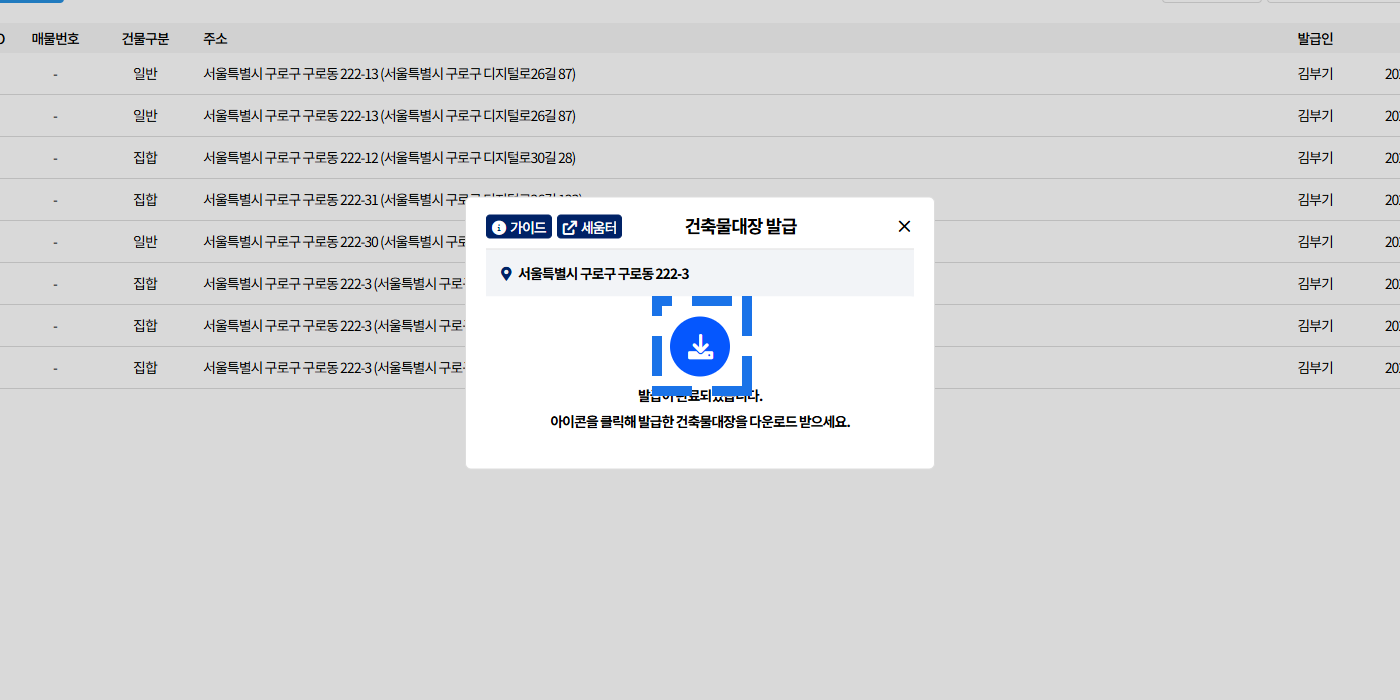Image resolution: width=1400 pixels, height=700 pixels.
Task: Select the first row's 구로동 222-13 address
Action: [x=389, y=74]
